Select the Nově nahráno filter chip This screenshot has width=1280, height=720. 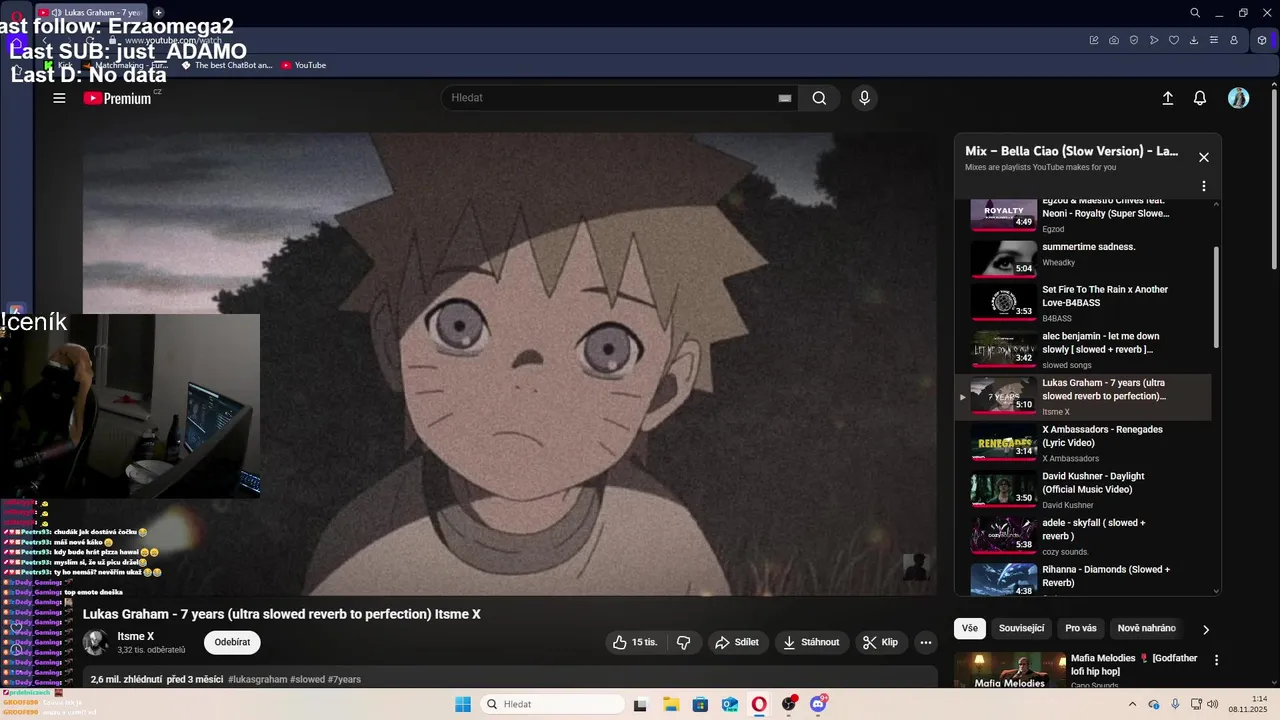click(x=1147, y=628)
